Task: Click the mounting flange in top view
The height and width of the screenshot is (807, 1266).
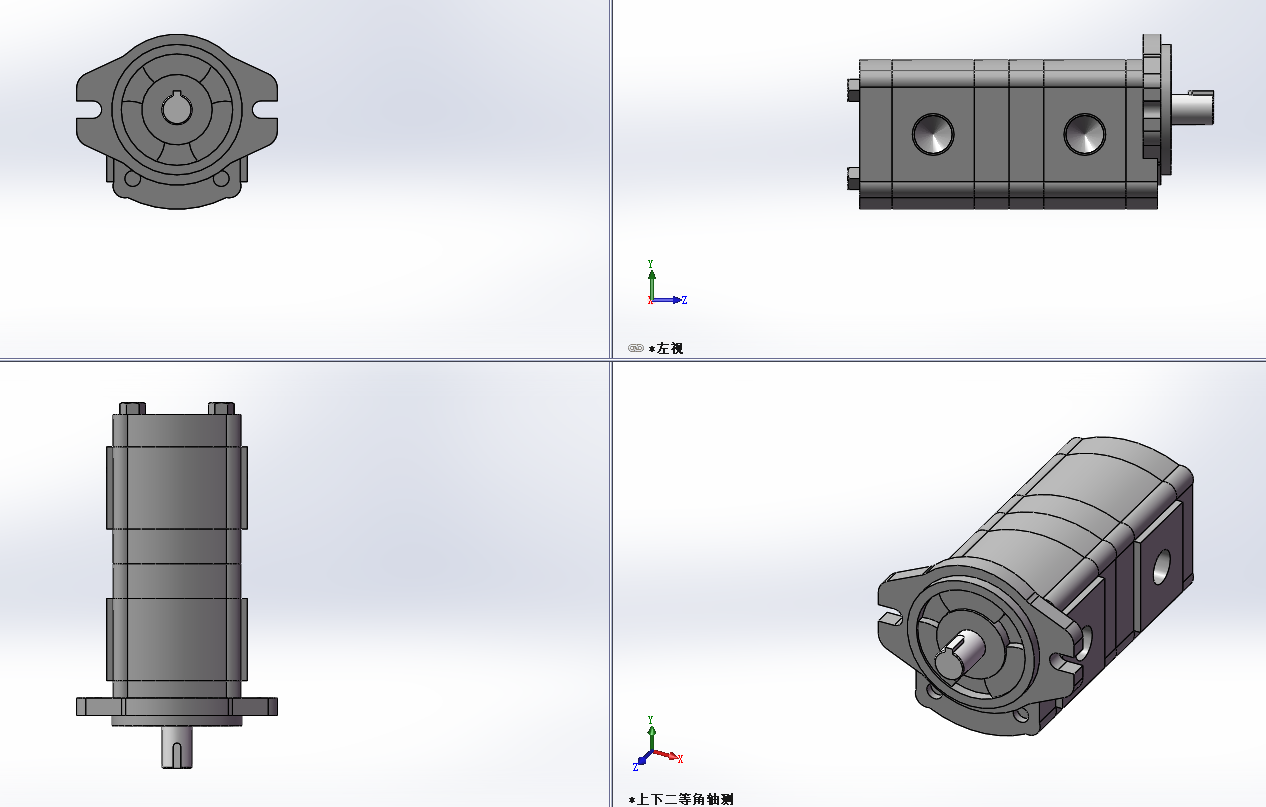Action: (x=177, y=707)
